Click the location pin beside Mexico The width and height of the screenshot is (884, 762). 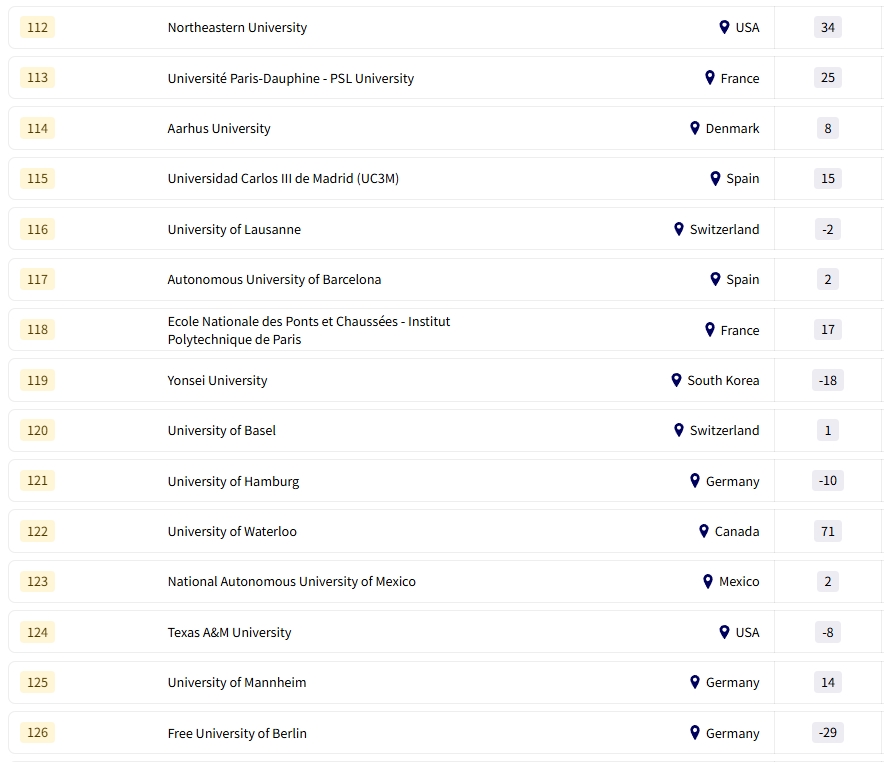pos(708,581)
